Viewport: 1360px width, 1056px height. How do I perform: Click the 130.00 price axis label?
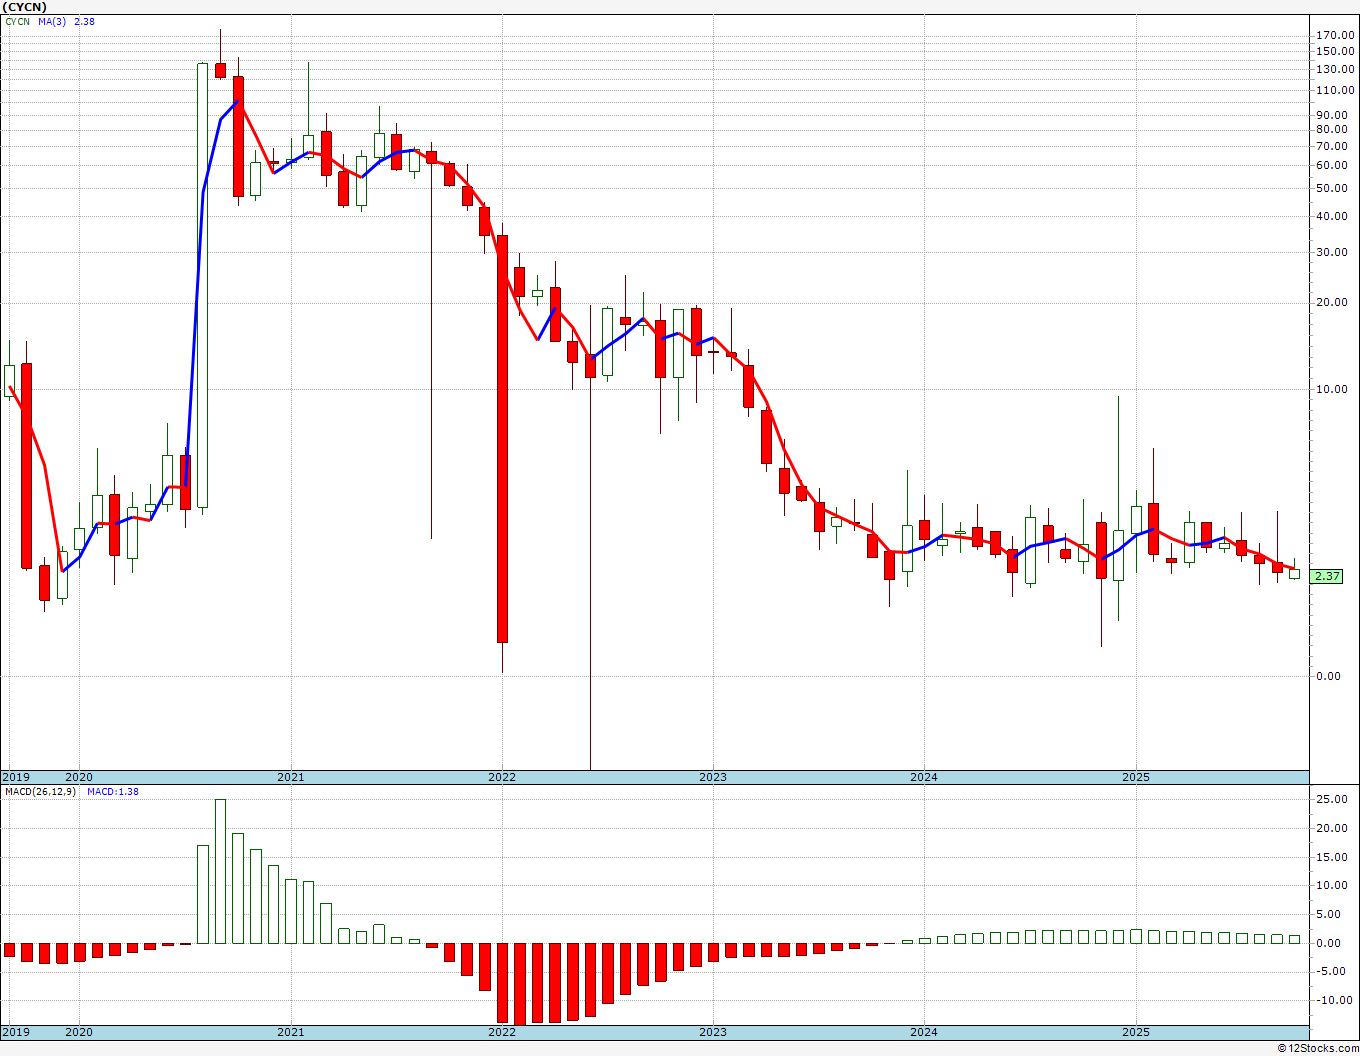click(x=1335, y=69)
